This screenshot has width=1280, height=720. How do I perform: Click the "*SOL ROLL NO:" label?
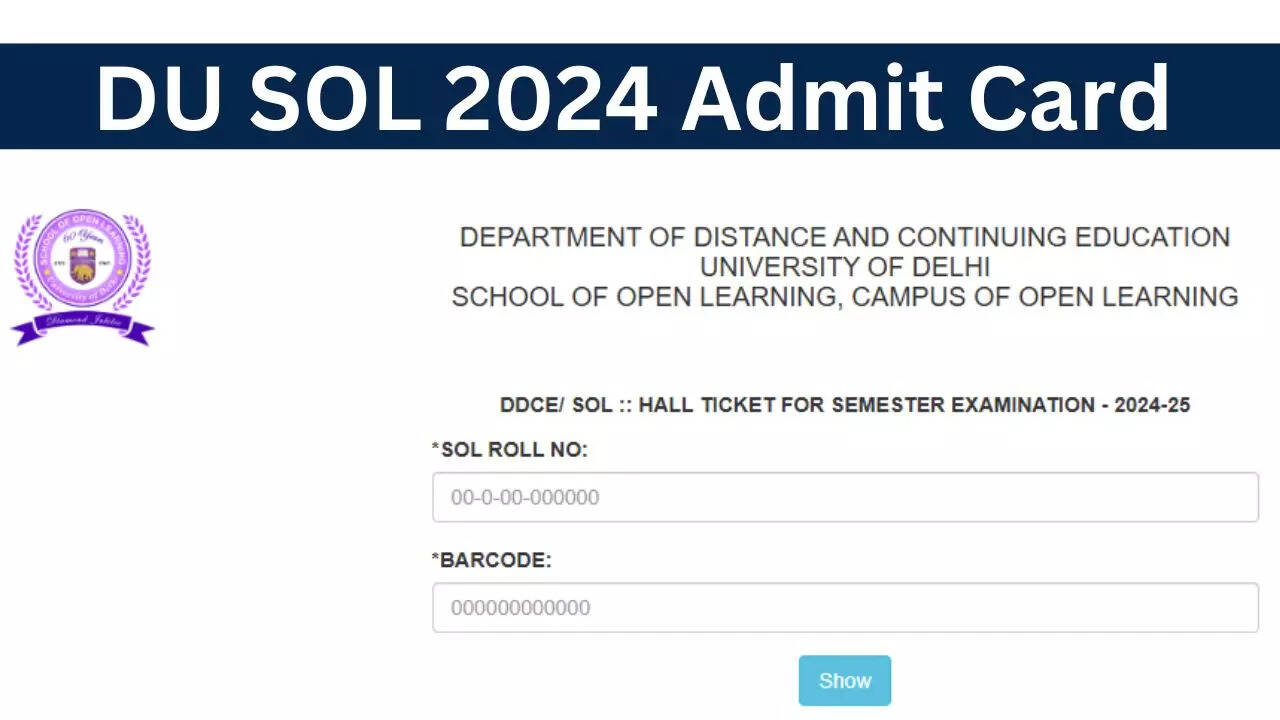point(510,450)
